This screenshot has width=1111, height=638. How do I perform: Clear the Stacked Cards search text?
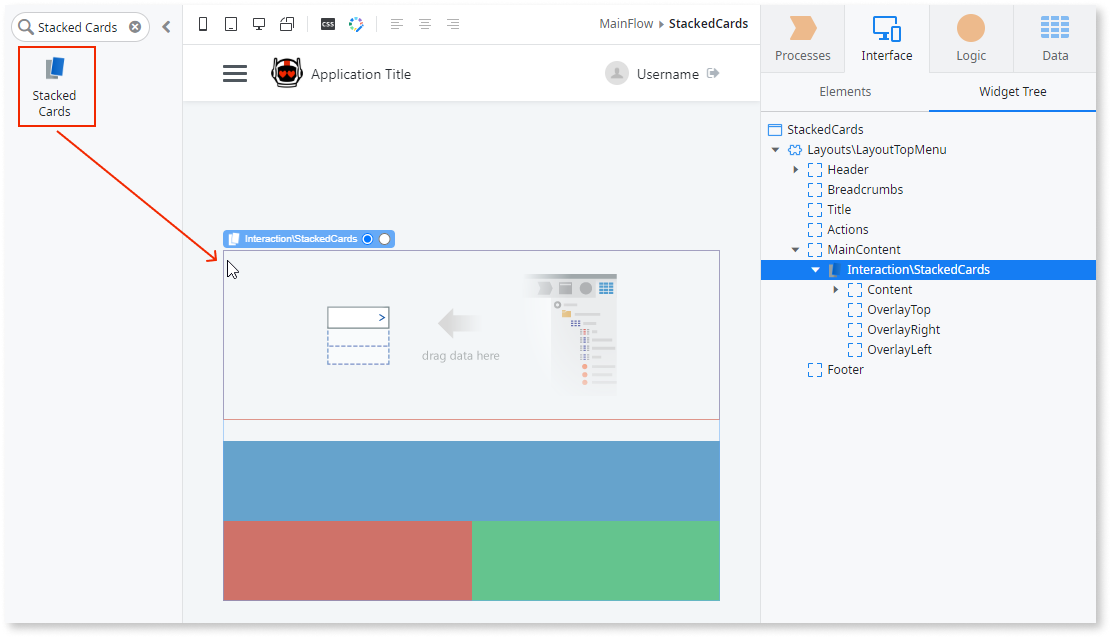click(135, 27)
